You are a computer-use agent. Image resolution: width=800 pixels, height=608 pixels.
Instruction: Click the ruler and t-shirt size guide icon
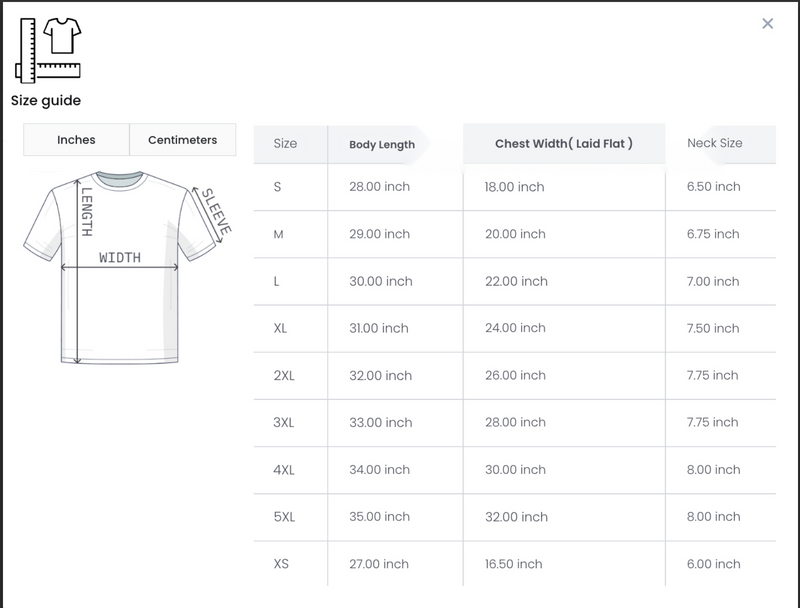tap(48, 49)
